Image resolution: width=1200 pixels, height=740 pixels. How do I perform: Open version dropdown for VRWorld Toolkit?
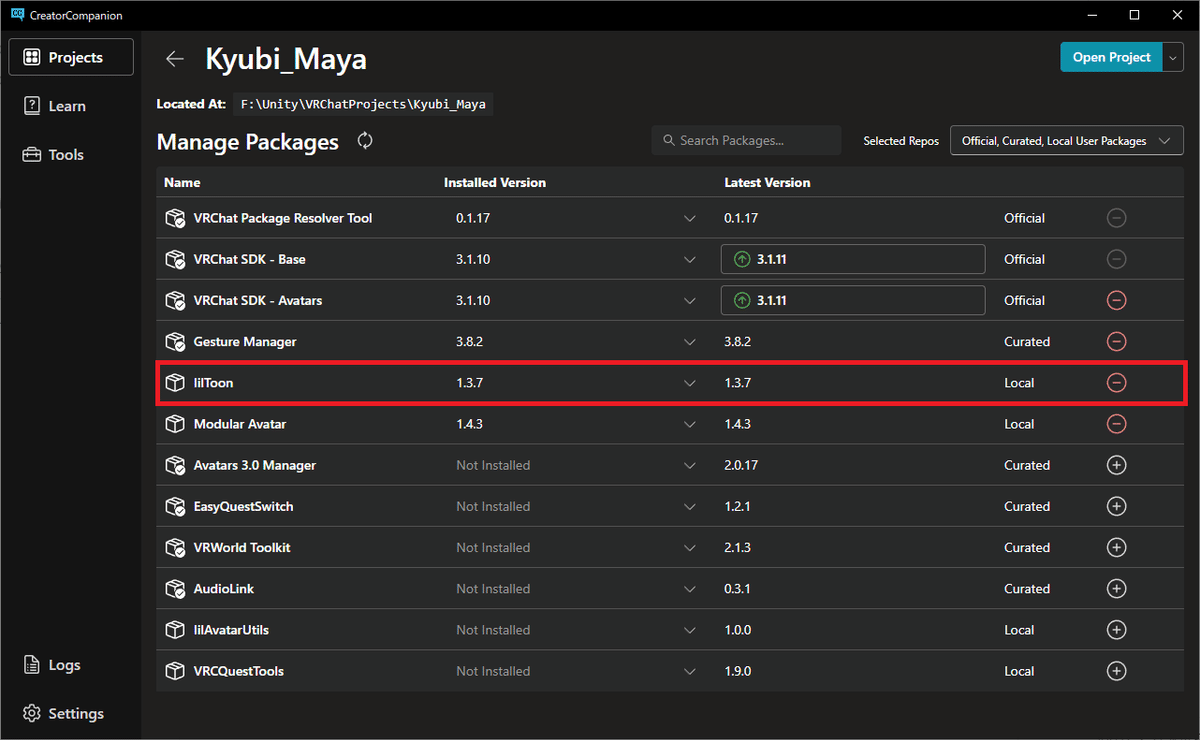point(690,547)
